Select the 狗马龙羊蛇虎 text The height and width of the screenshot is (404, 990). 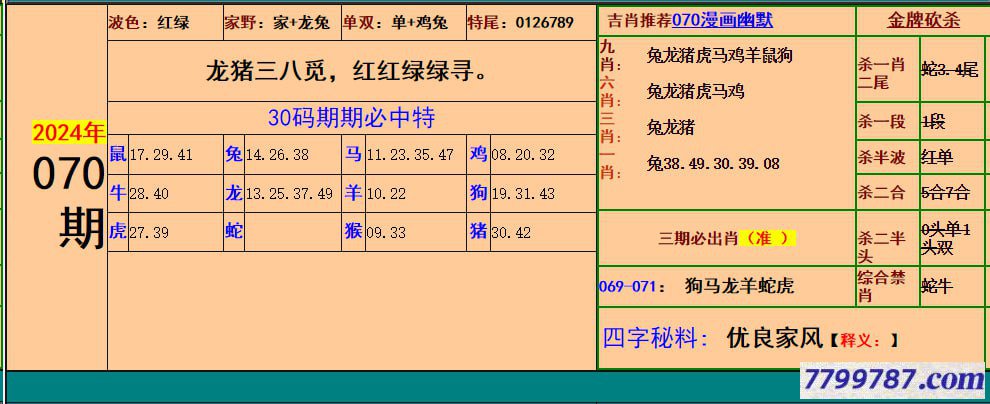click(739, 287)
